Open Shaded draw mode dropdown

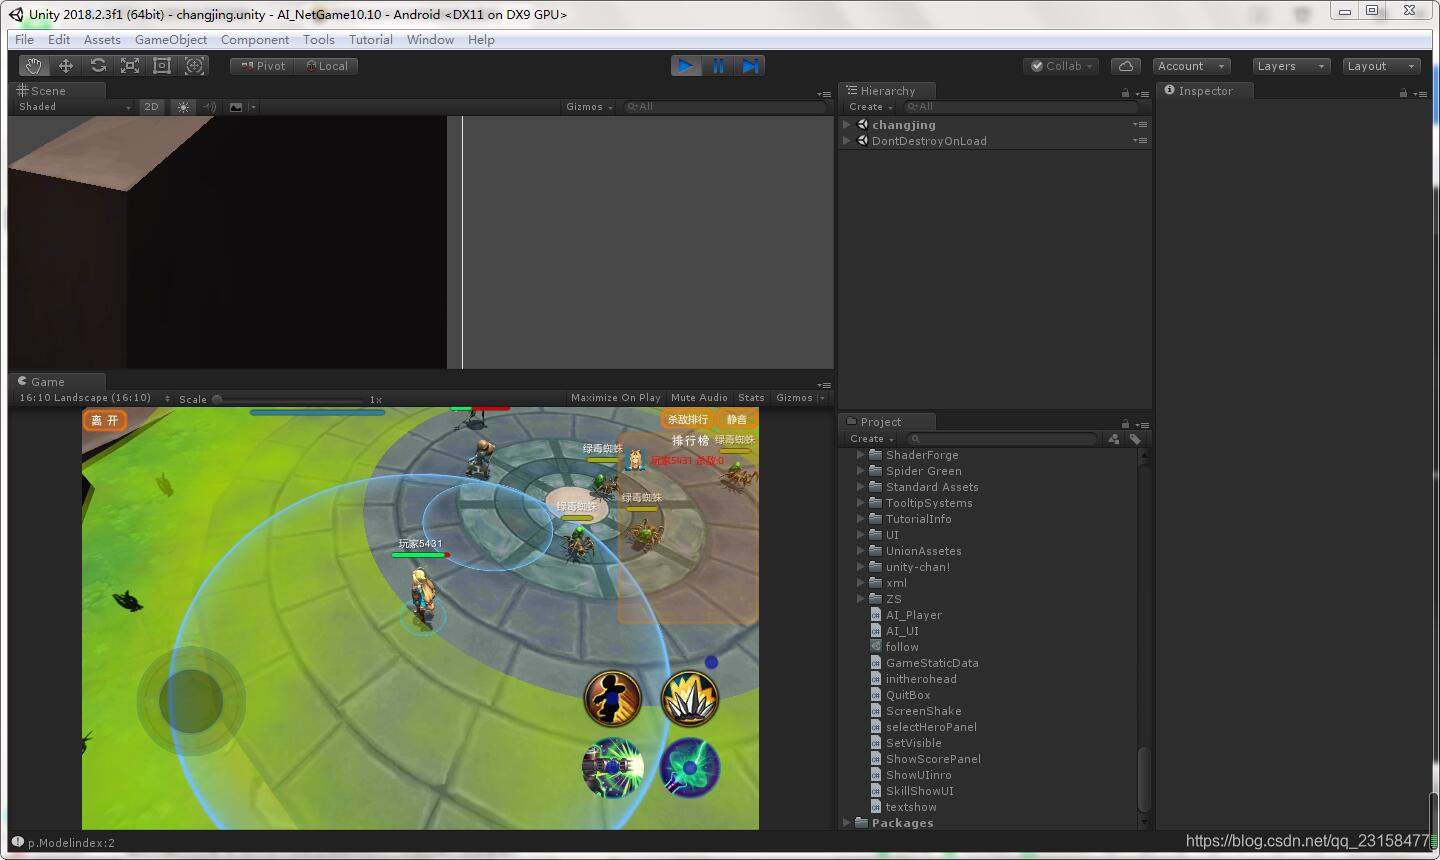(74, 107)
